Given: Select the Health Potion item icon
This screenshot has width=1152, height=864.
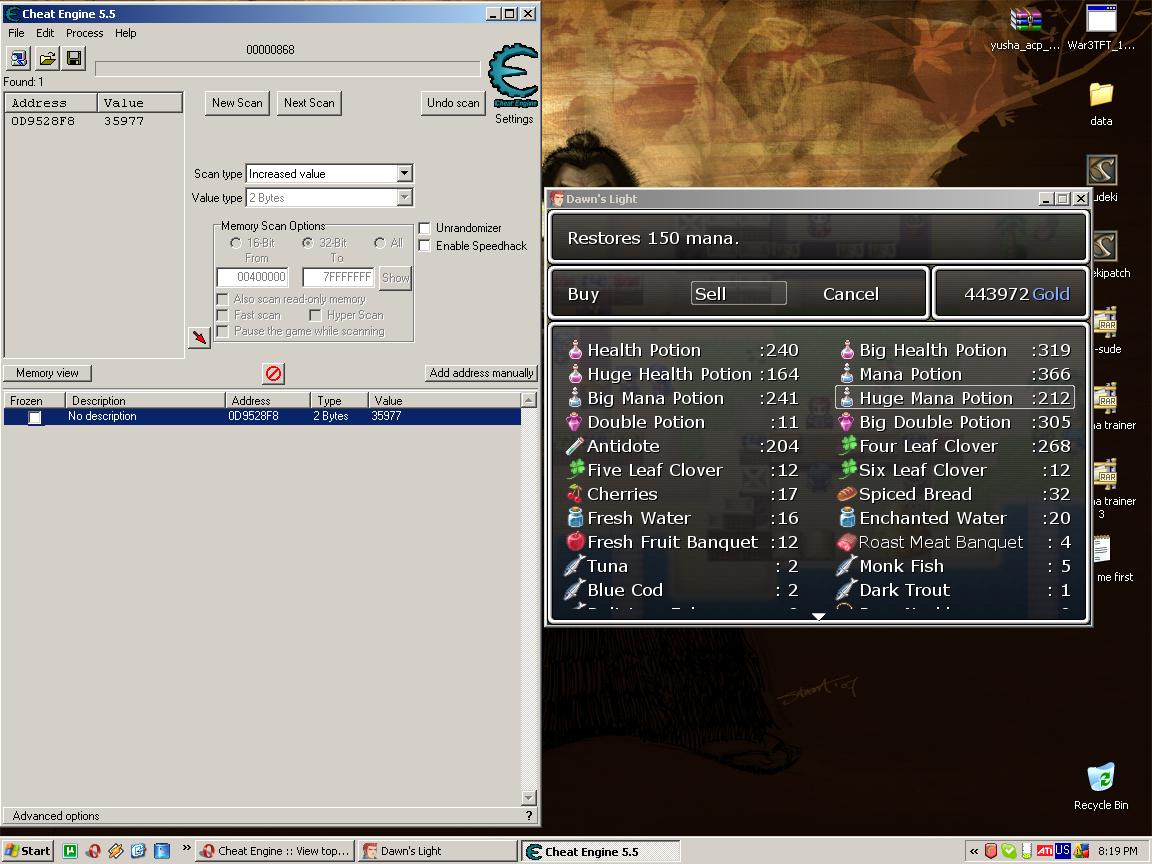Looking at the screenshot, I should (x=575, y=350).
